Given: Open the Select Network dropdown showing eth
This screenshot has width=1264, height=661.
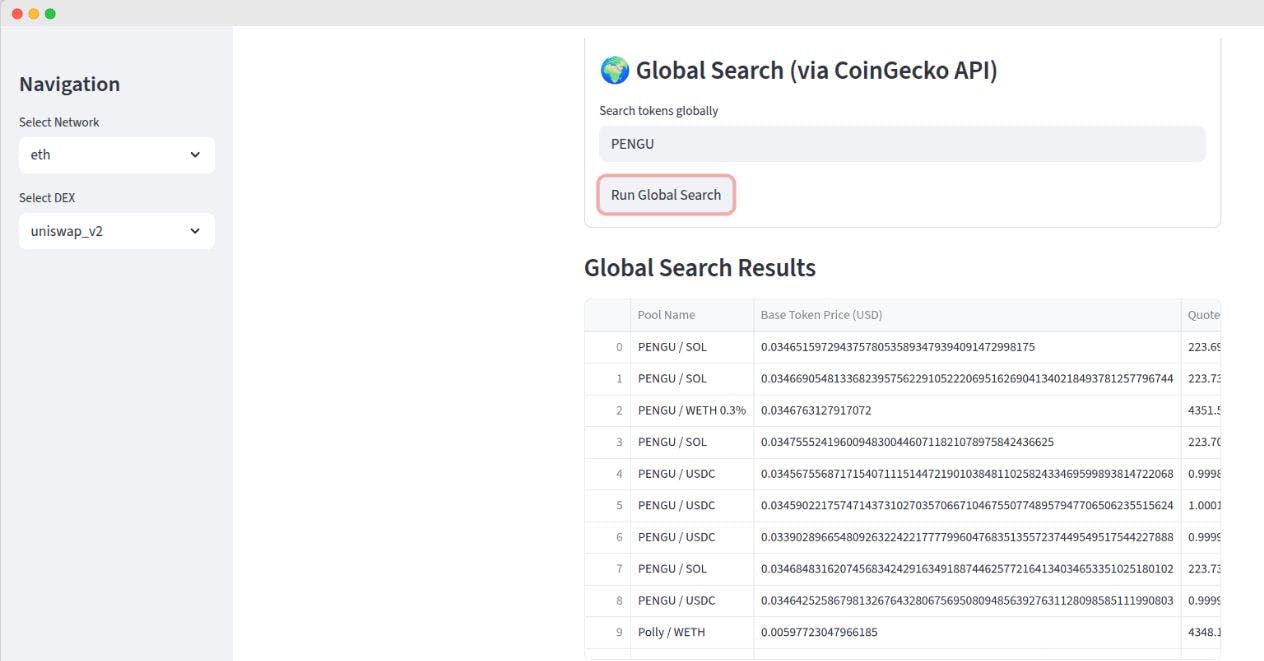Looking at the screenshot, I should coord(116,155).
